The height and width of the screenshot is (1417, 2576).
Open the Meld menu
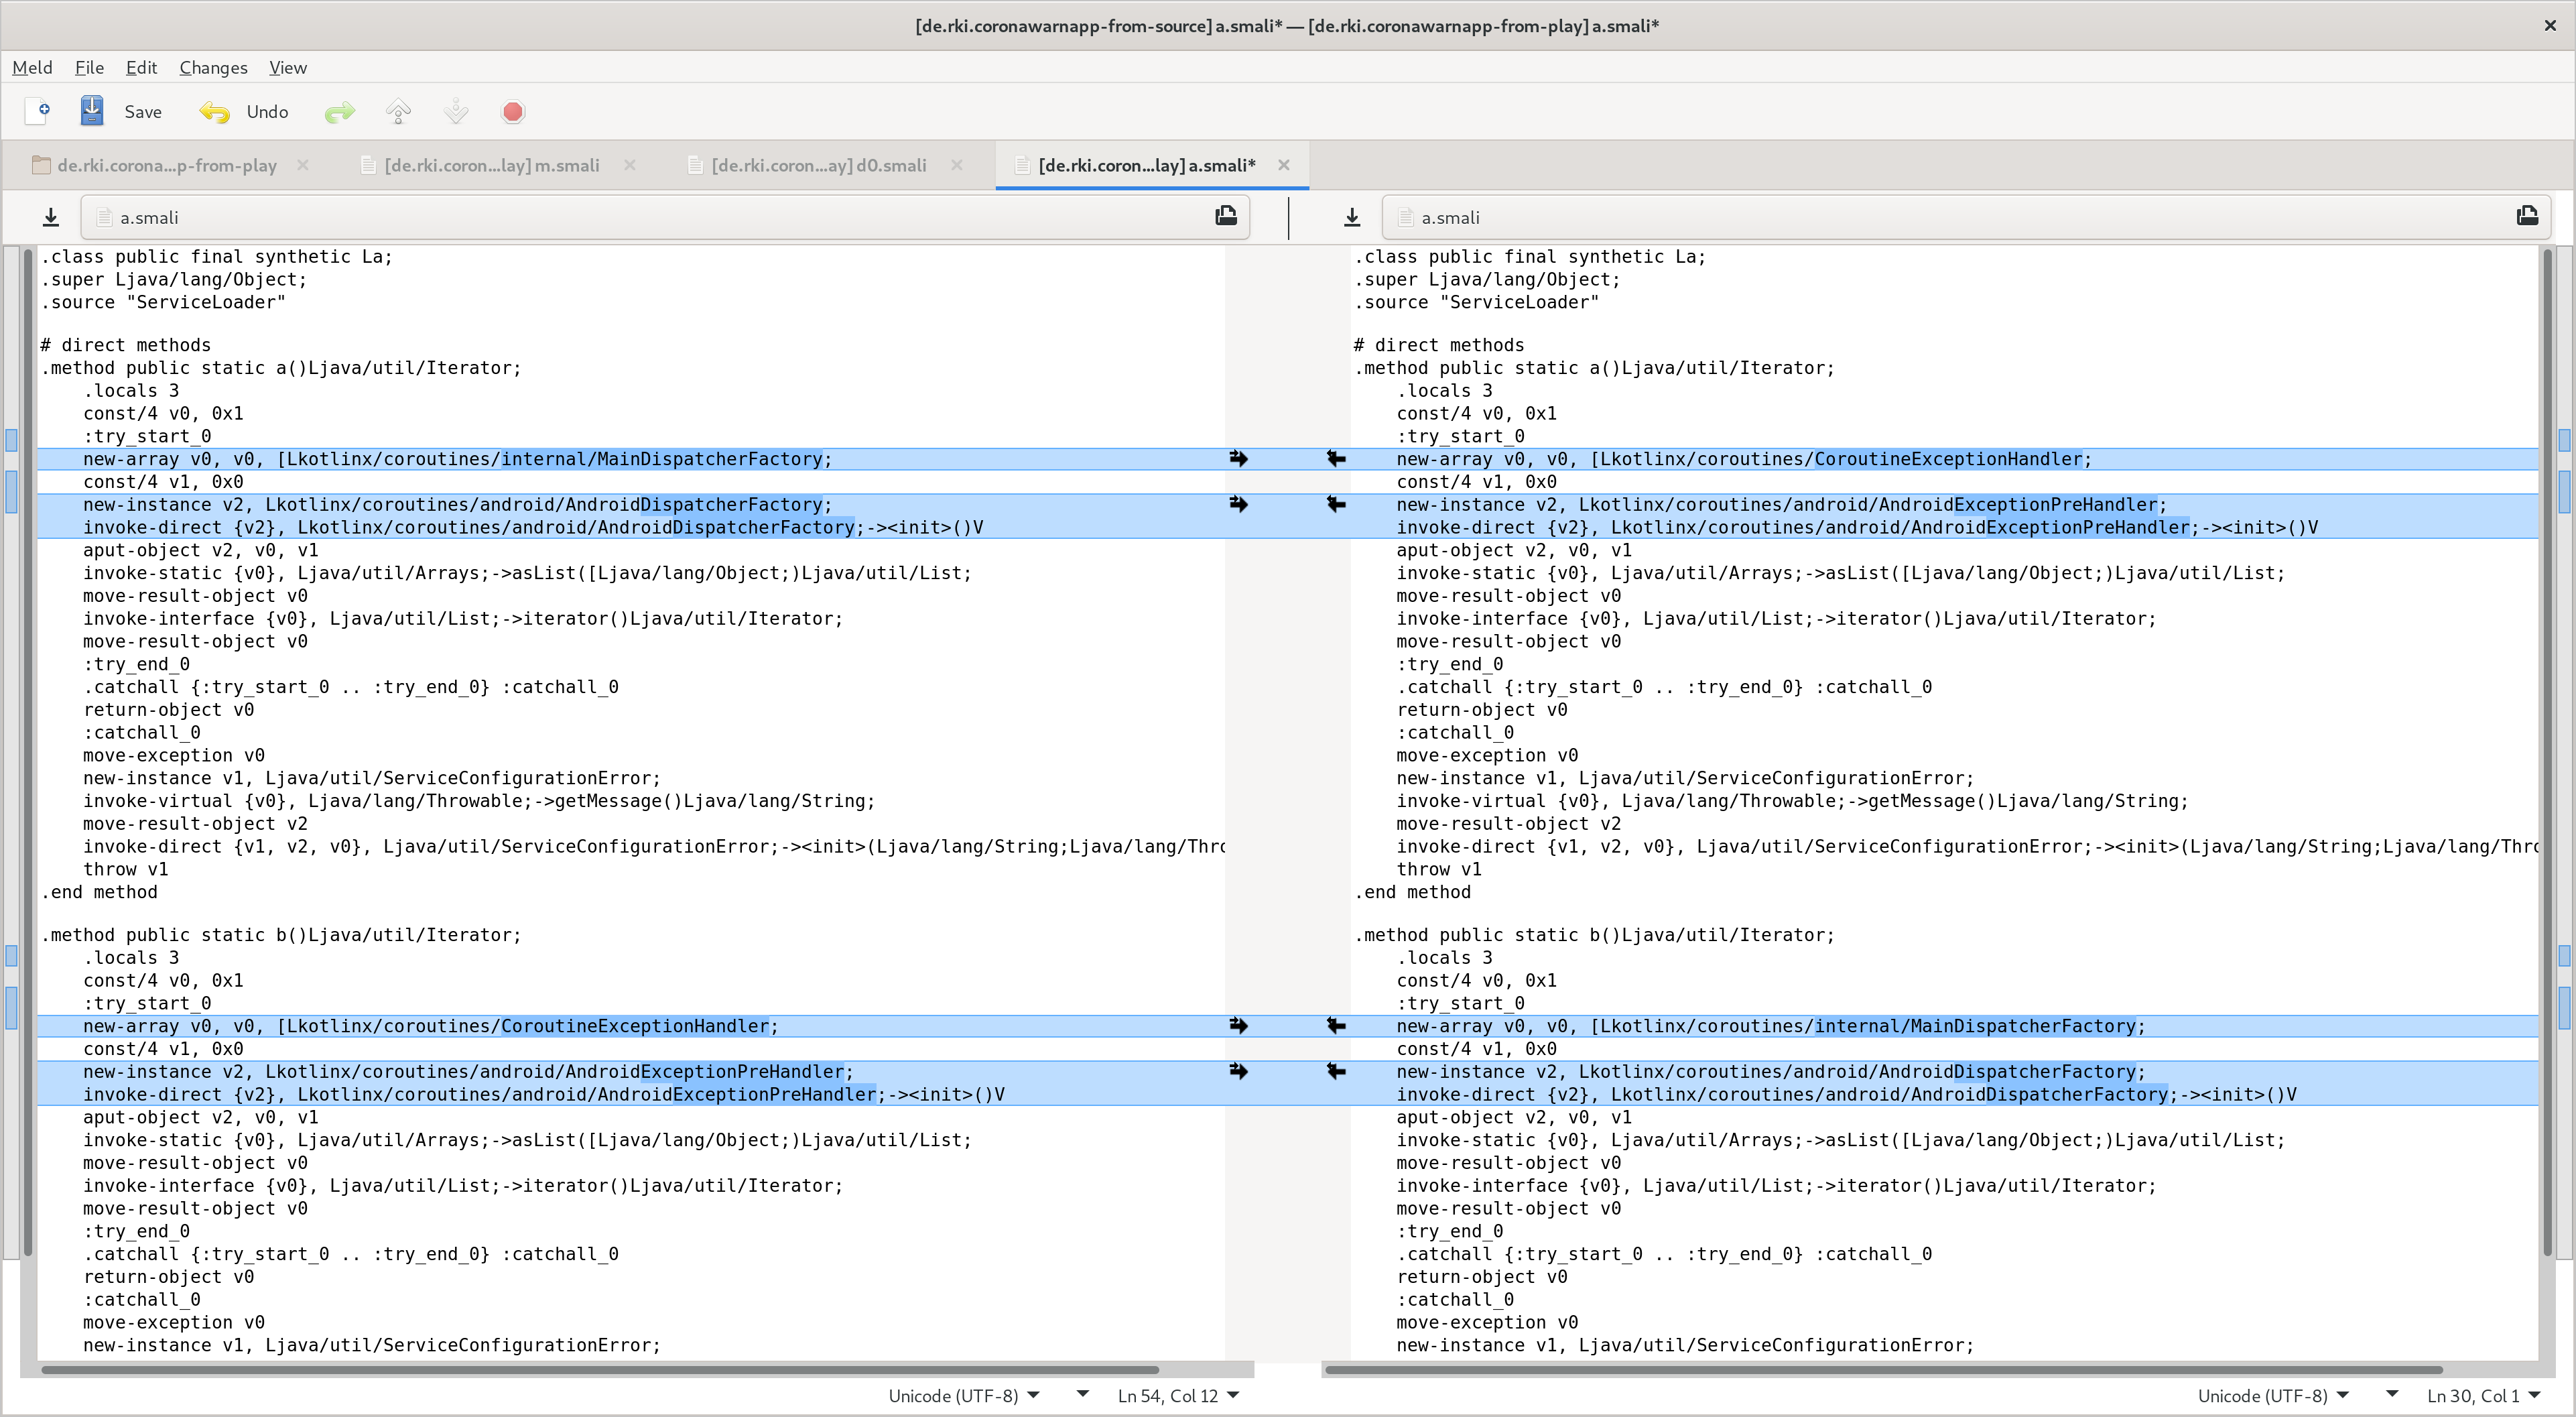(32, 67)
